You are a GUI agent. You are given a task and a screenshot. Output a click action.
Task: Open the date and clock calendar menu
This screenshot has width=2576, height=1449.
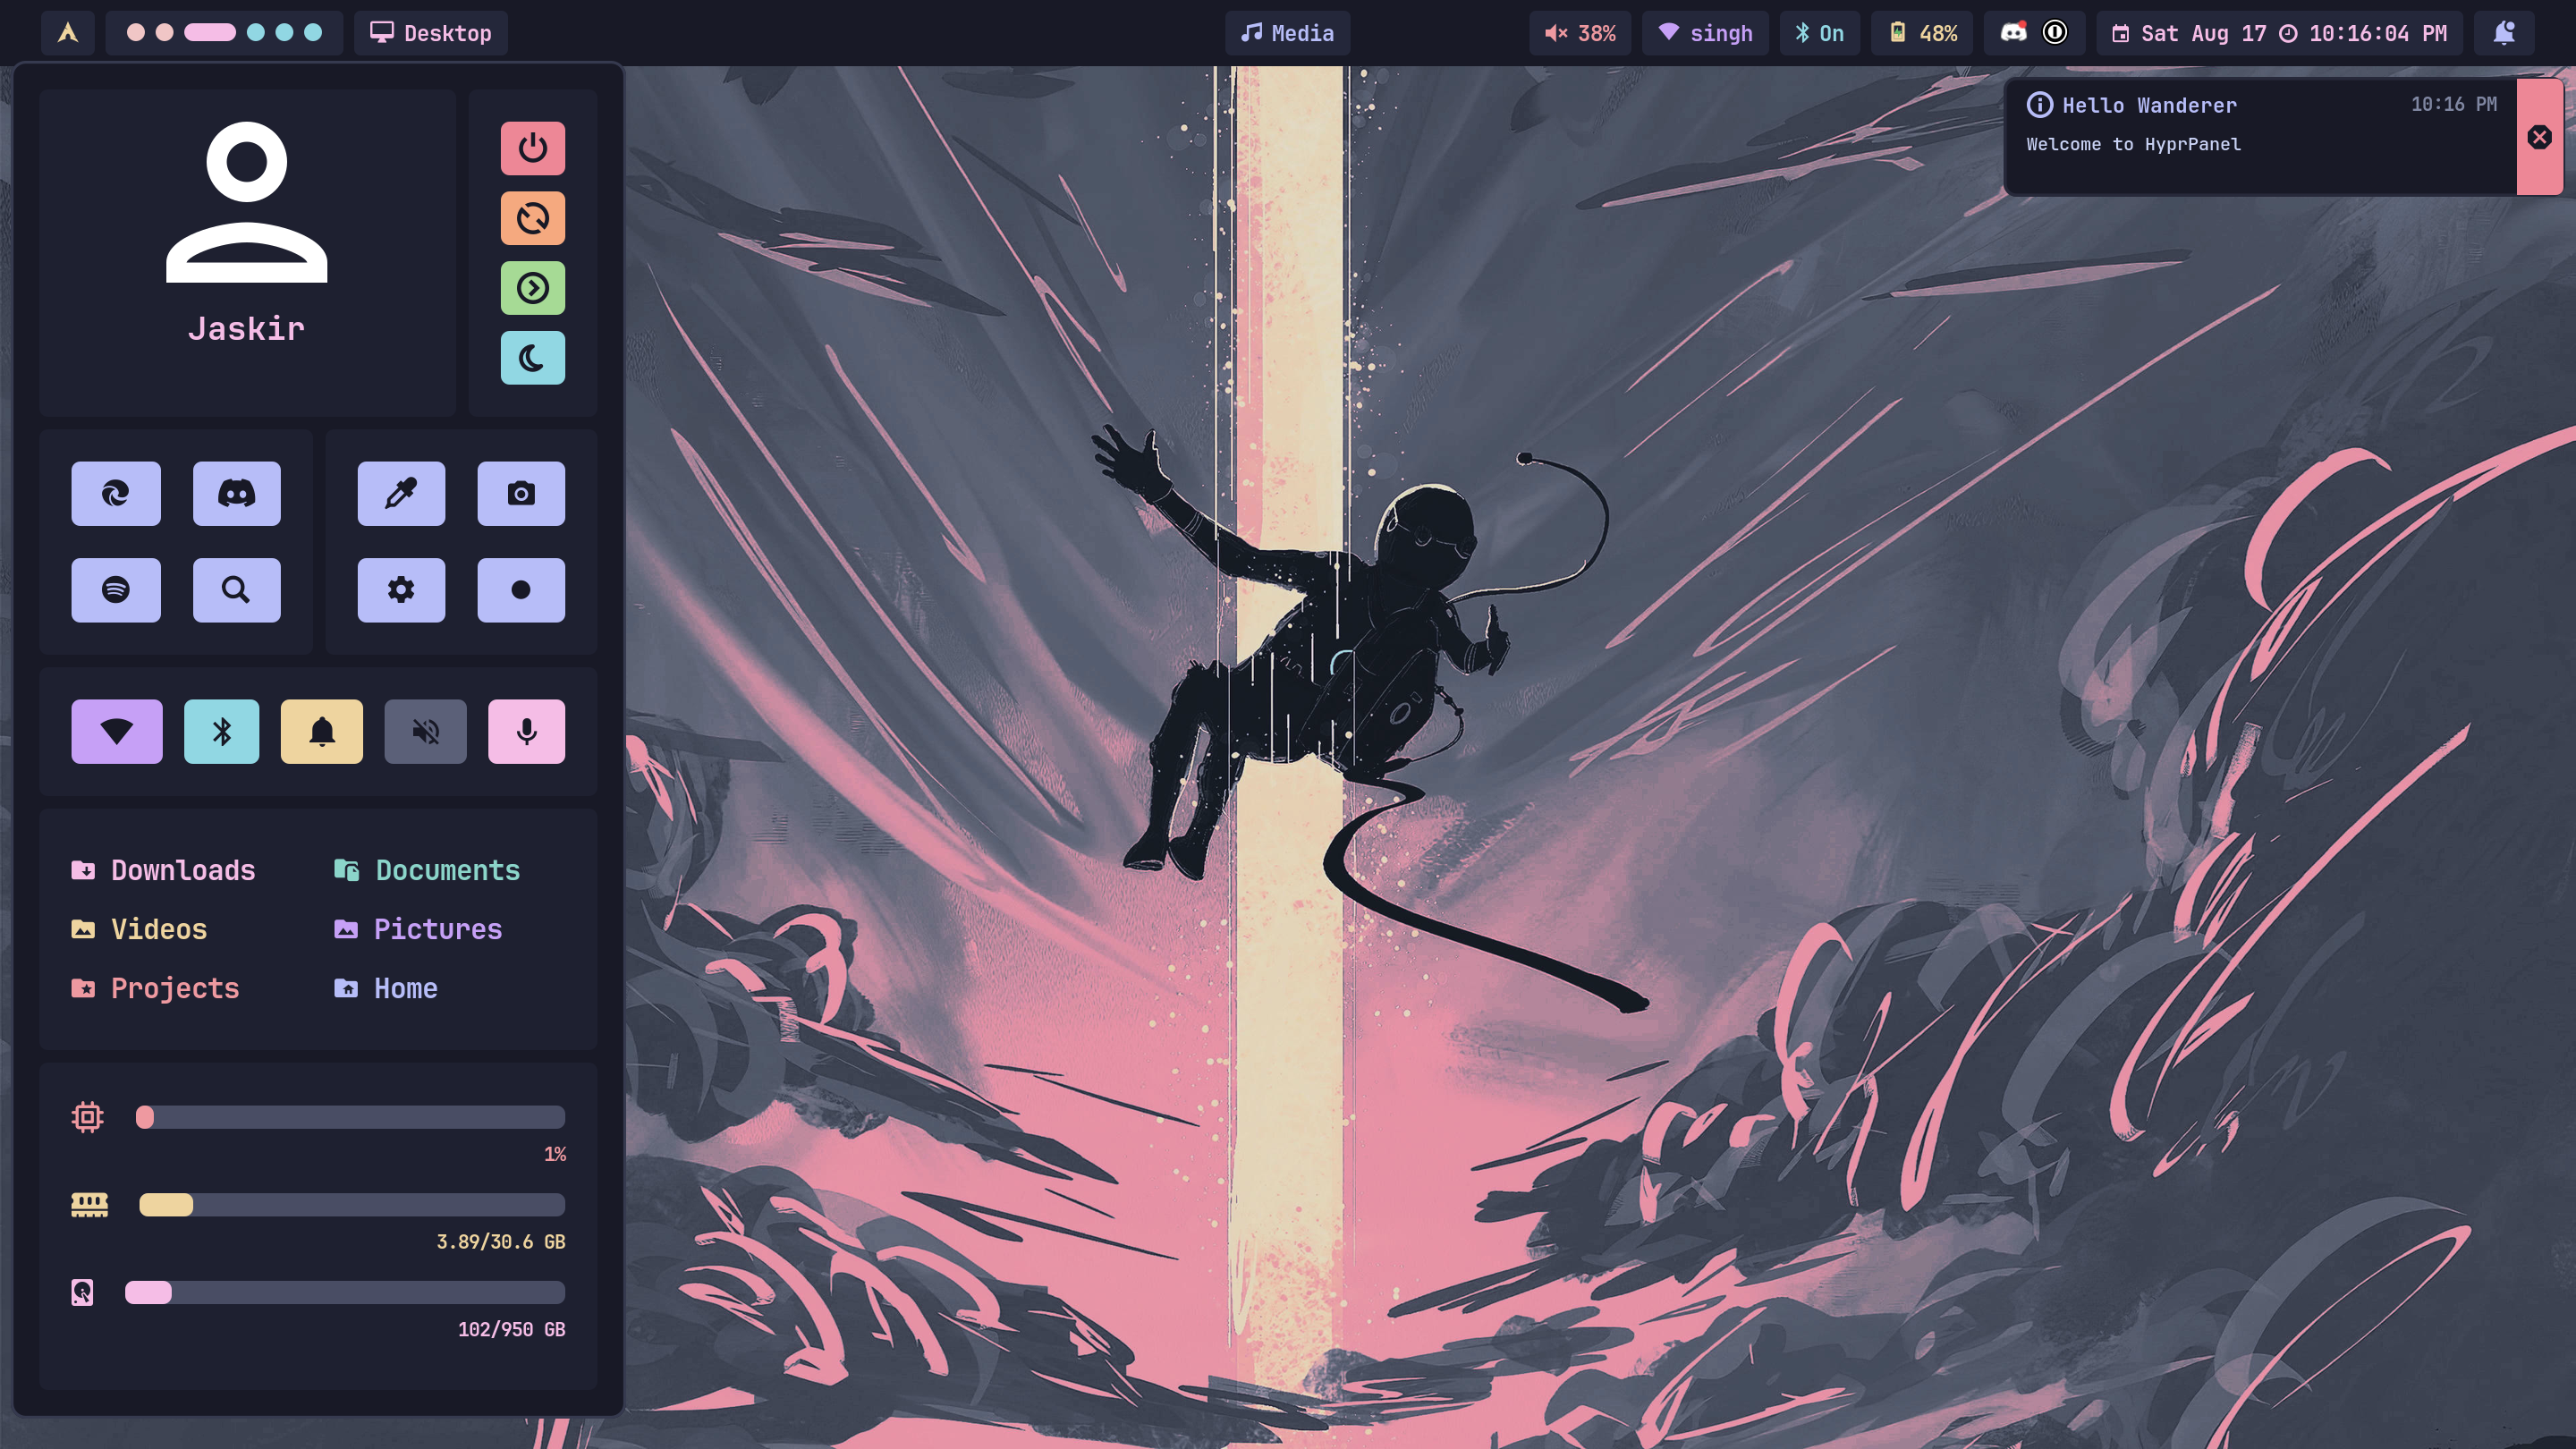[x=2279, y=33]
